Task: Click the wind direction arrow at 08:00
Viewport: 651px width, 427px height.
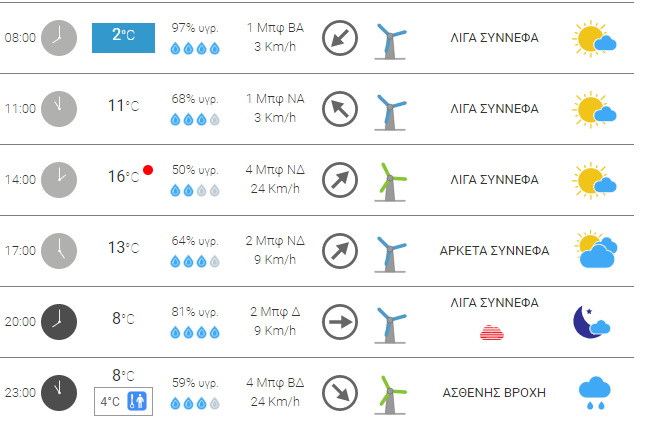Action: [340, 38]
